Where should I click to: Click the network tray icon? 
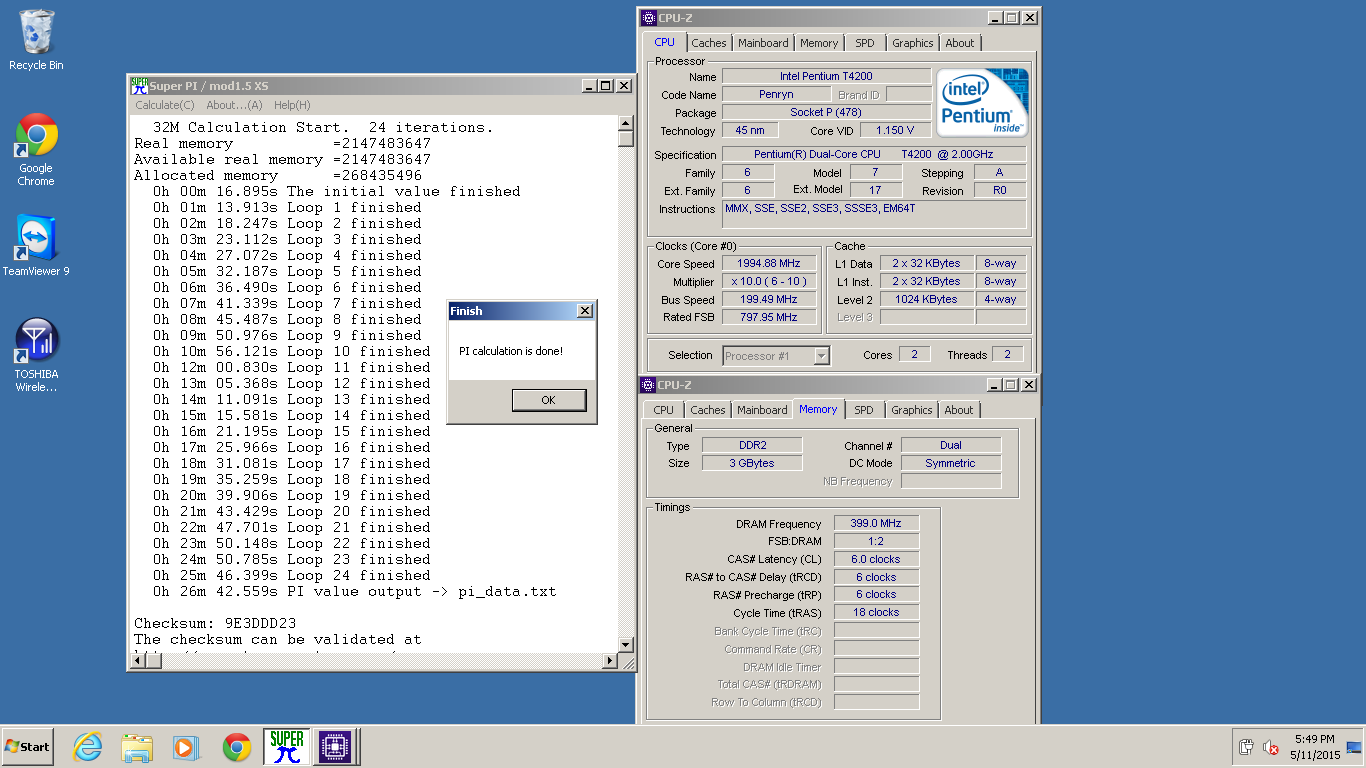(x=1354, y=747)
